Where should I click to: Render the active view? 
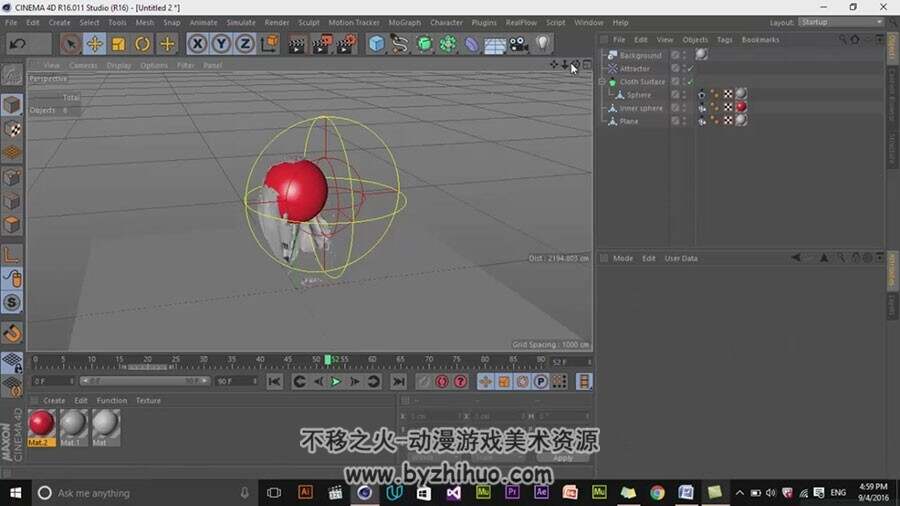(297, 44)
